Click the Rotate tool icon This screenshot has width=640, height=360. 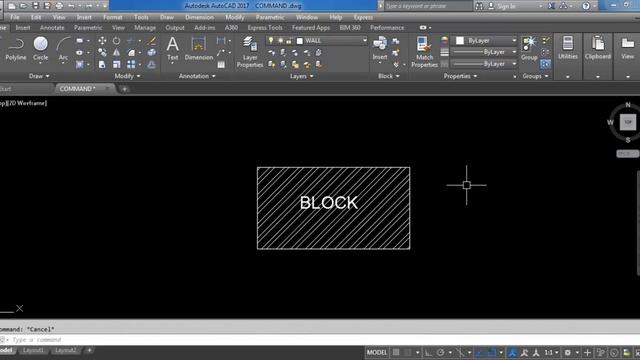[x=116, y=40]
